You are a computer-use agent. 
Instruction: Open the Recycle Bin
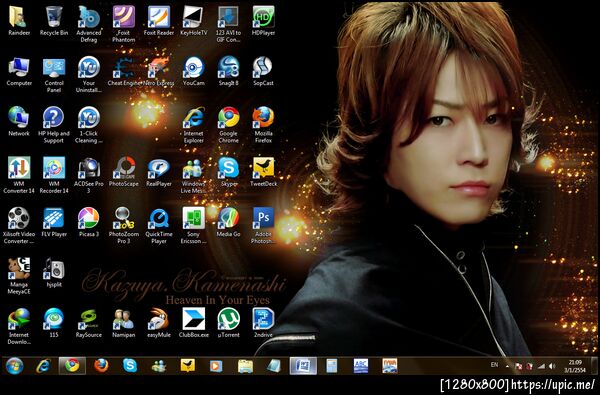coord(54,21)
